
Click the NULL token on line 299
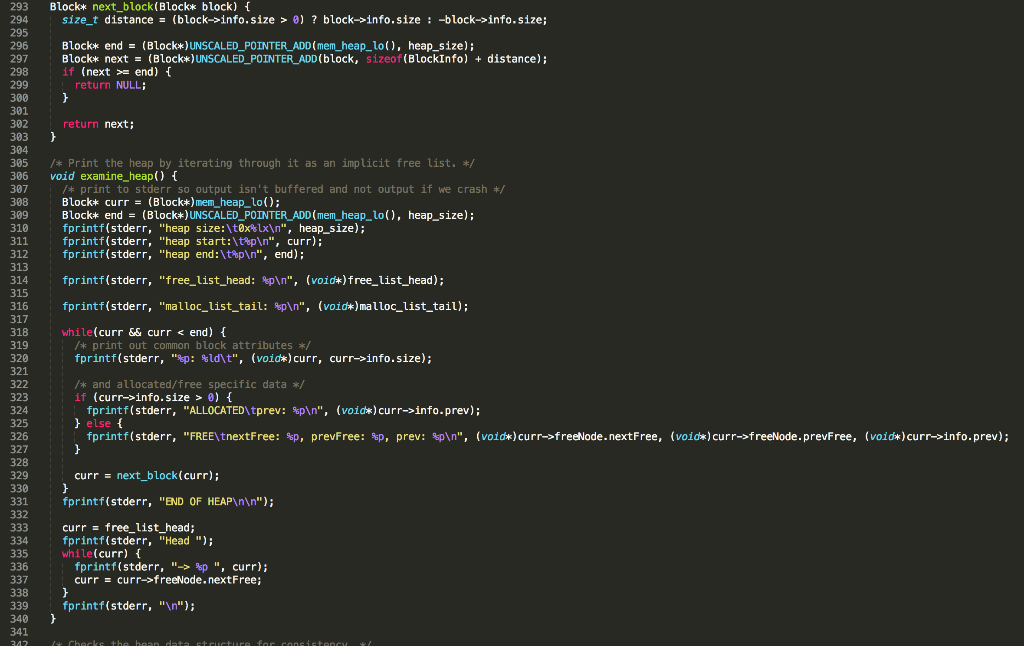click(x=128, y=84)
